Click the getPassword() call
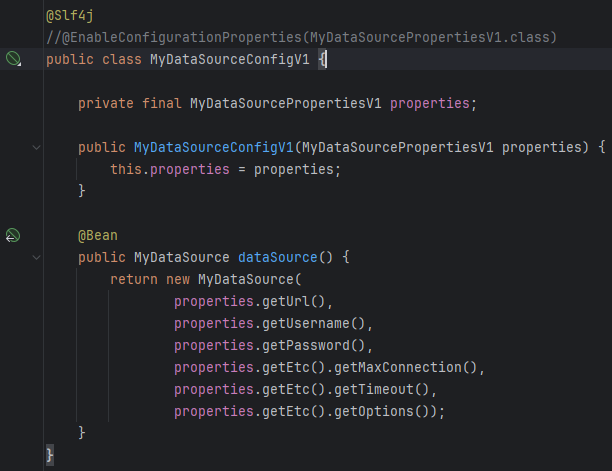Viewport: 612px width, 471px height. click(x=313, y=345)
